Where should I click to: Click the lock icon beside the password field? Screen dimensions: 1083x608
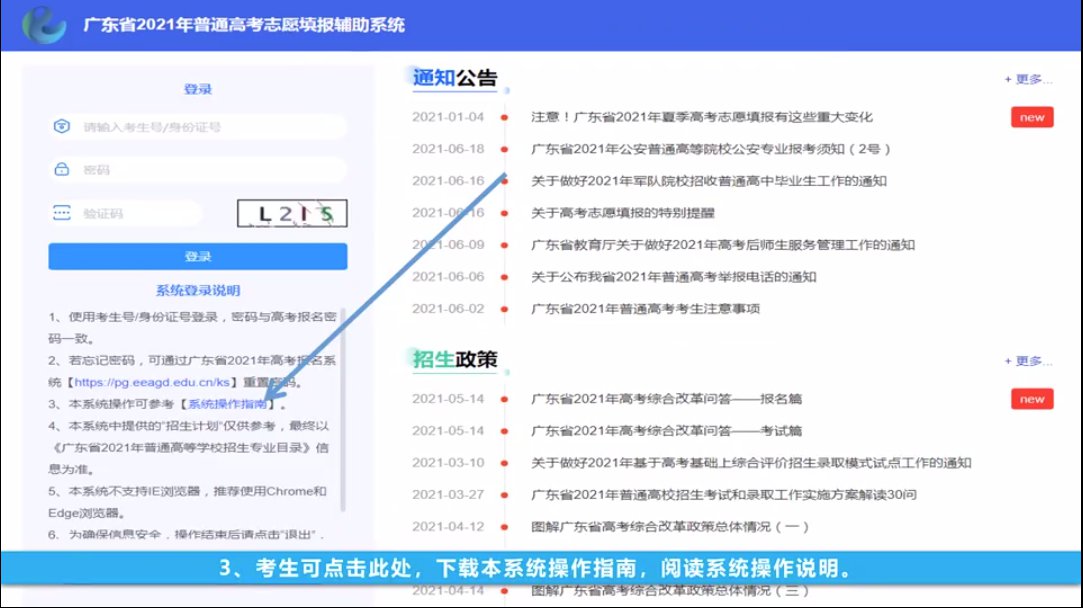pyautogui.click(x=61, y=169)
